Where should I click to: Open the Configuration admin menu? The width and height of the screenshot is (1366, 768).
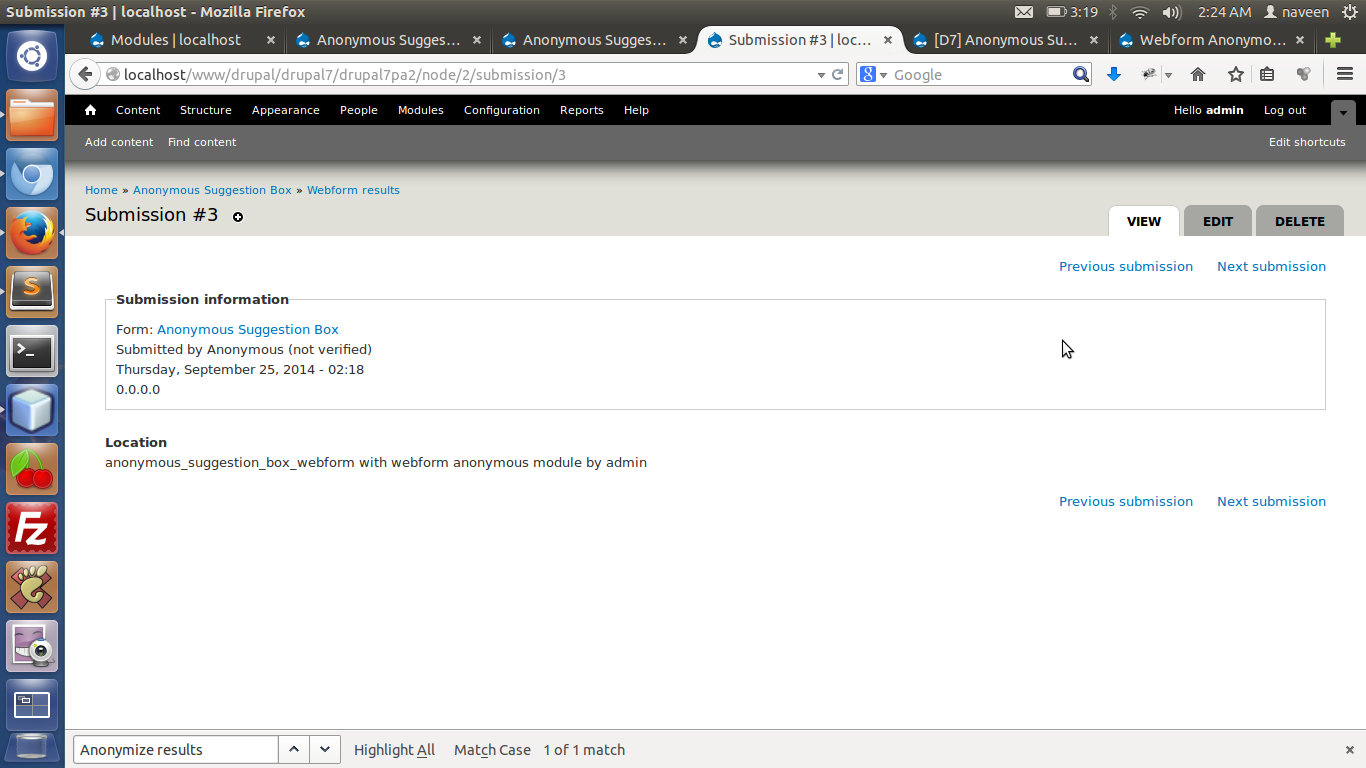point(502,110)
